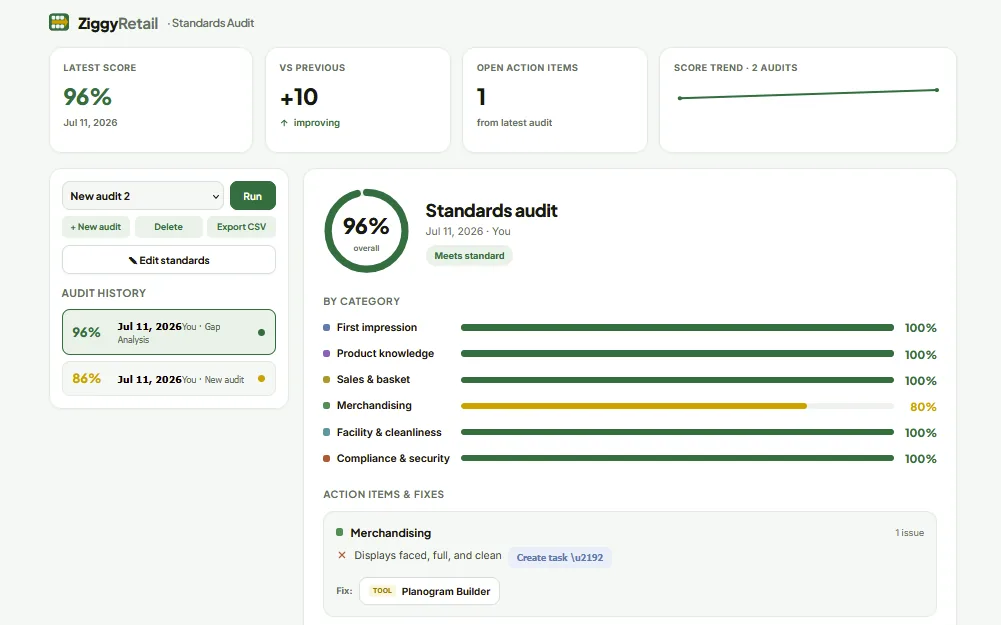Click the Compliance & security progress bar

tap(677, 458)
